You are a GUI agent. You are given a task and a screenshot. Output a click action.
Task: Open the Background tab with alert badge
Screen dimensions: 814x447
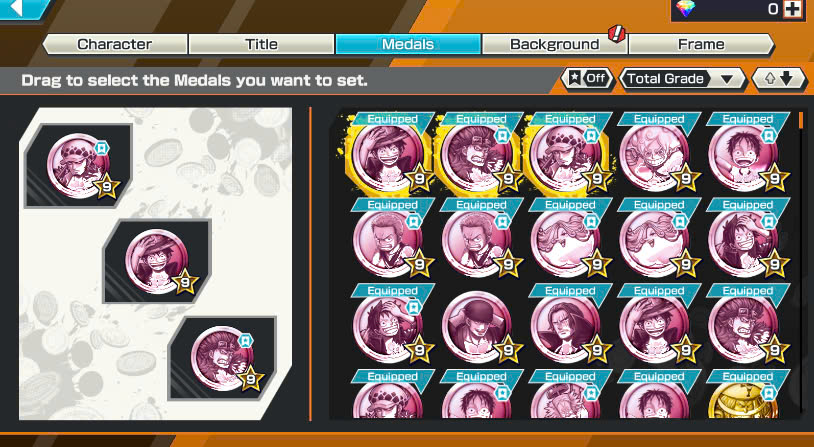pyautogui.click(x=554, y=44)
